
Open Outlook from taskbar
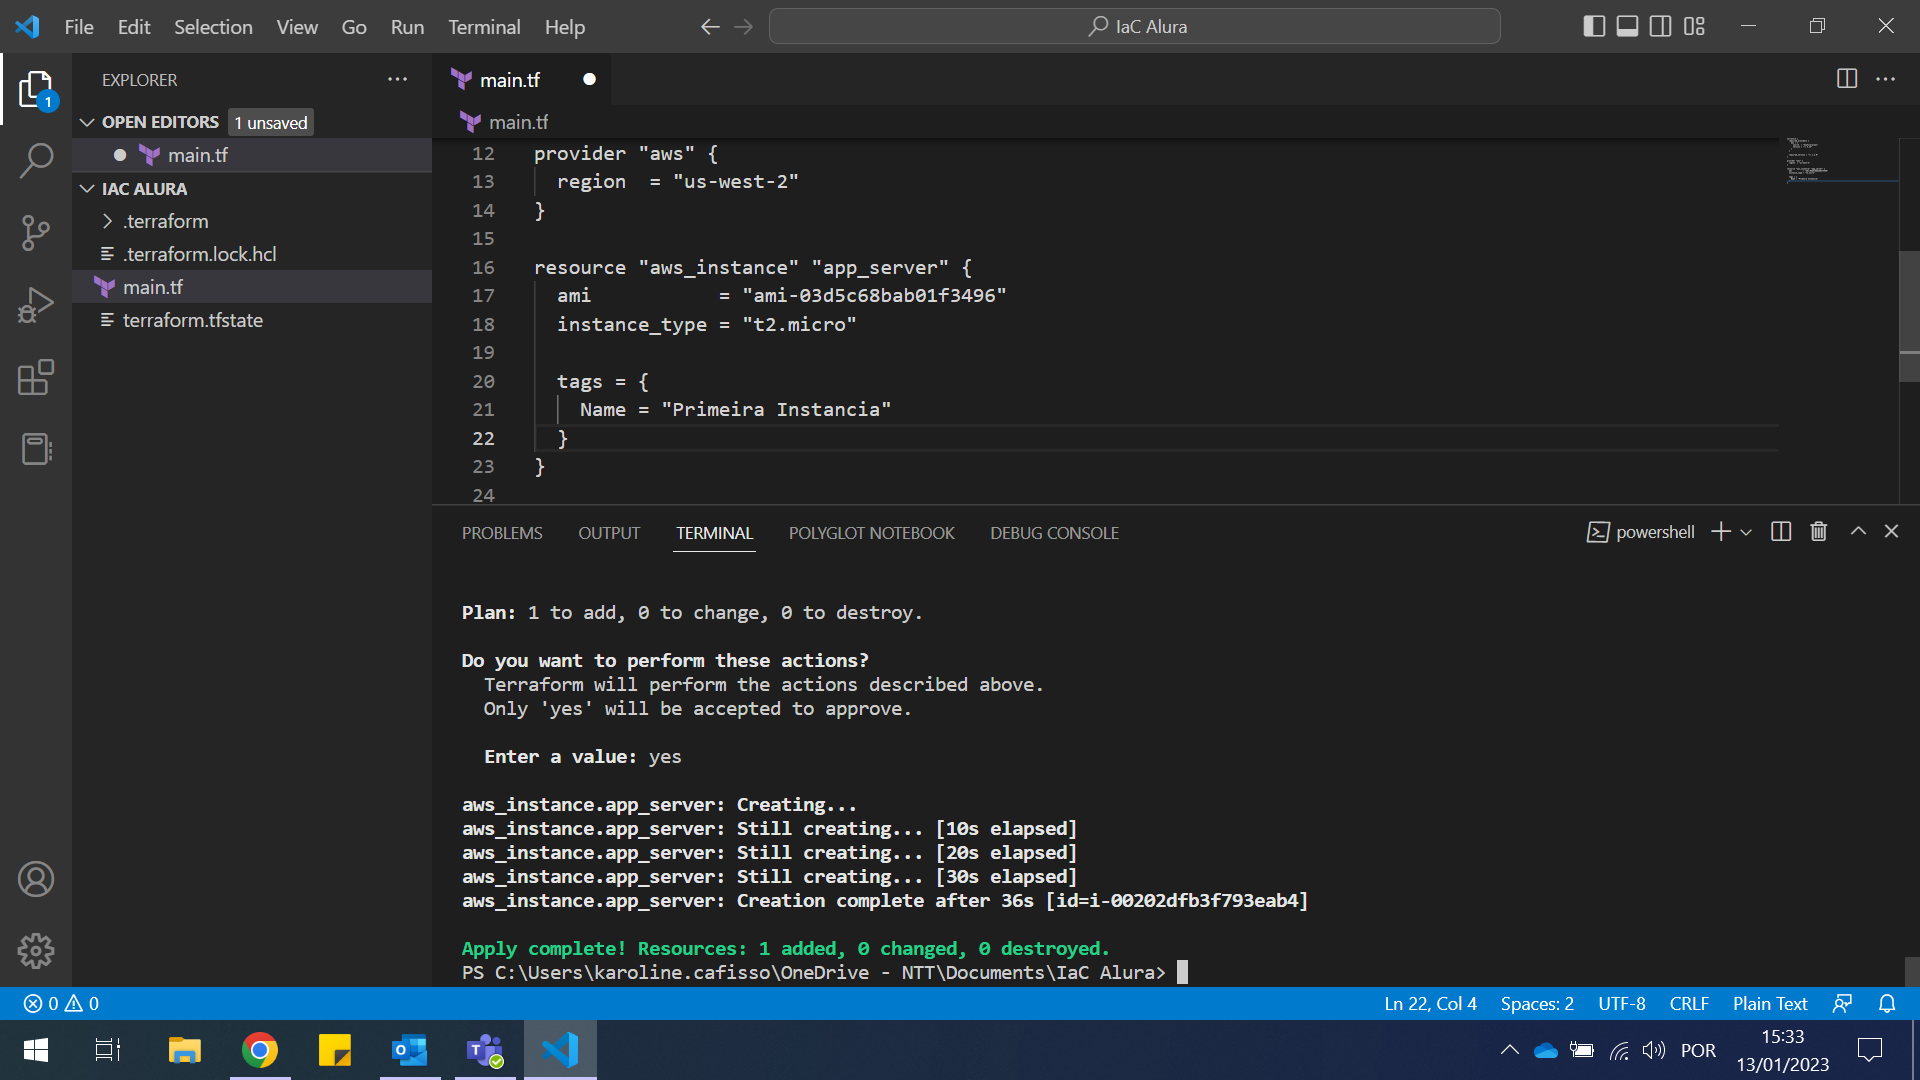410,1050
